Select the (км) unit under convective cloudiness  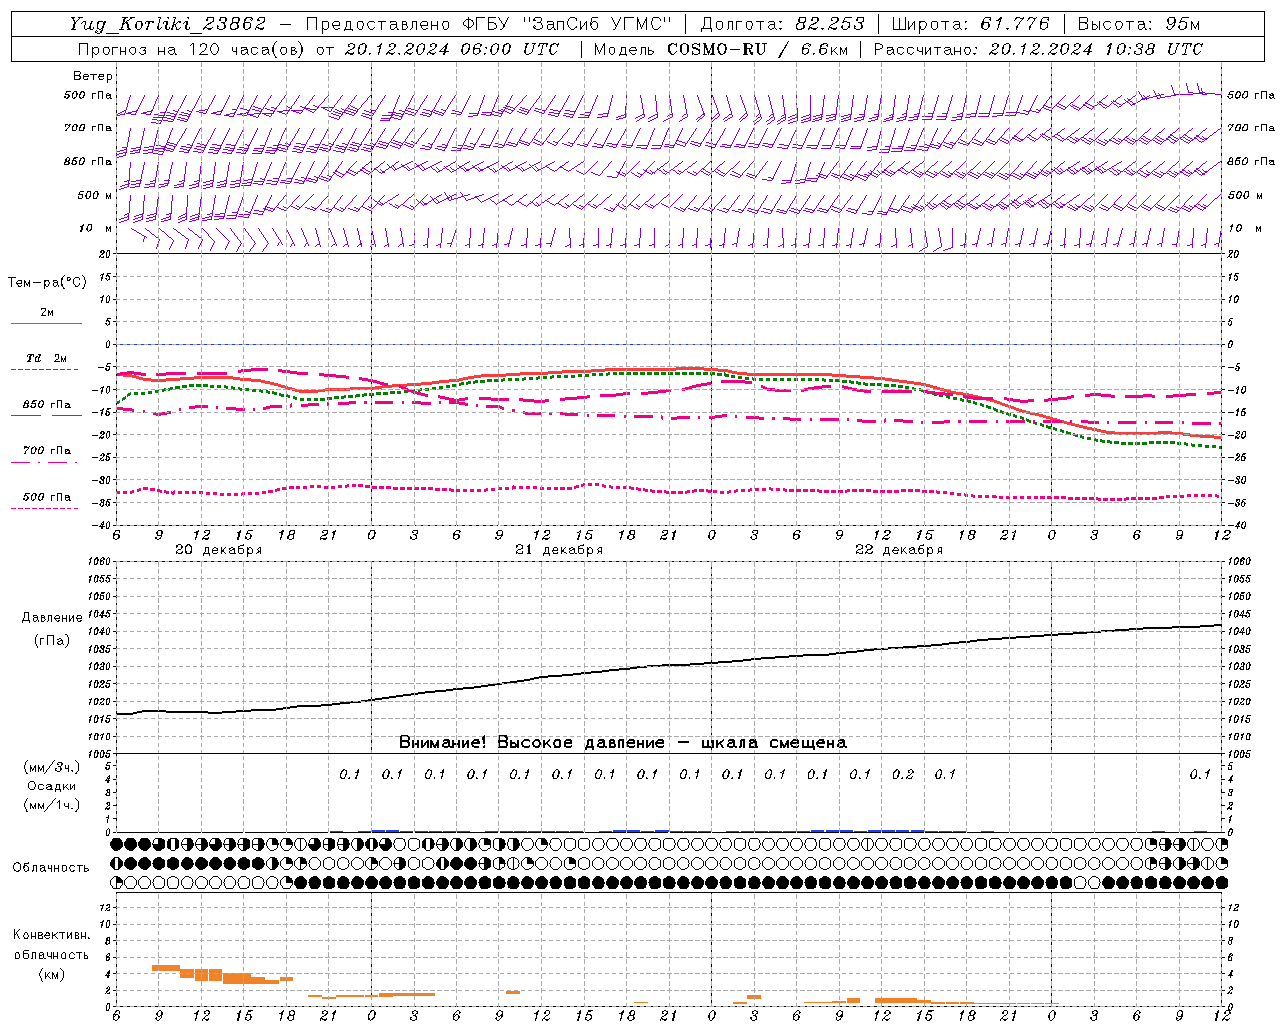click(51, 974)
